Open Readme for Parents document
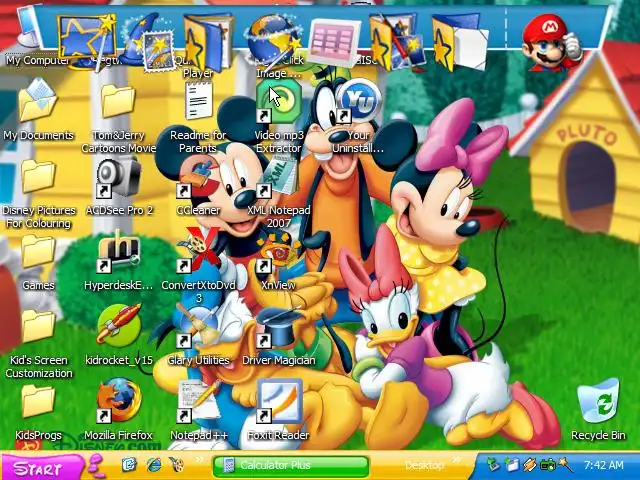The image size is (640, 480). [198, 100]
